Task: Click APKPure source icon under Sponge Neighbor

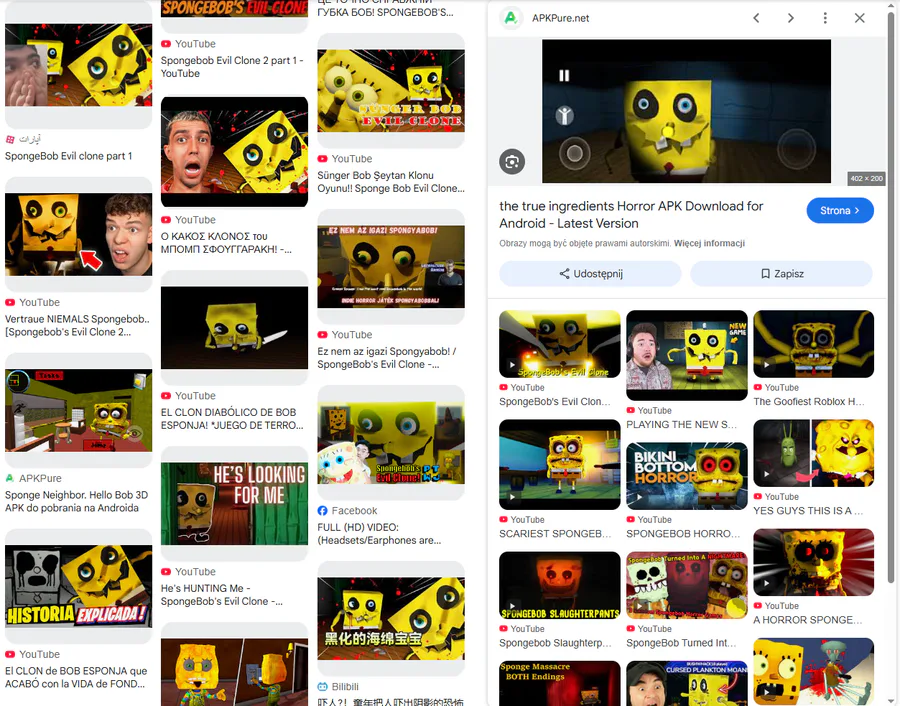Action: pos(10,478)
